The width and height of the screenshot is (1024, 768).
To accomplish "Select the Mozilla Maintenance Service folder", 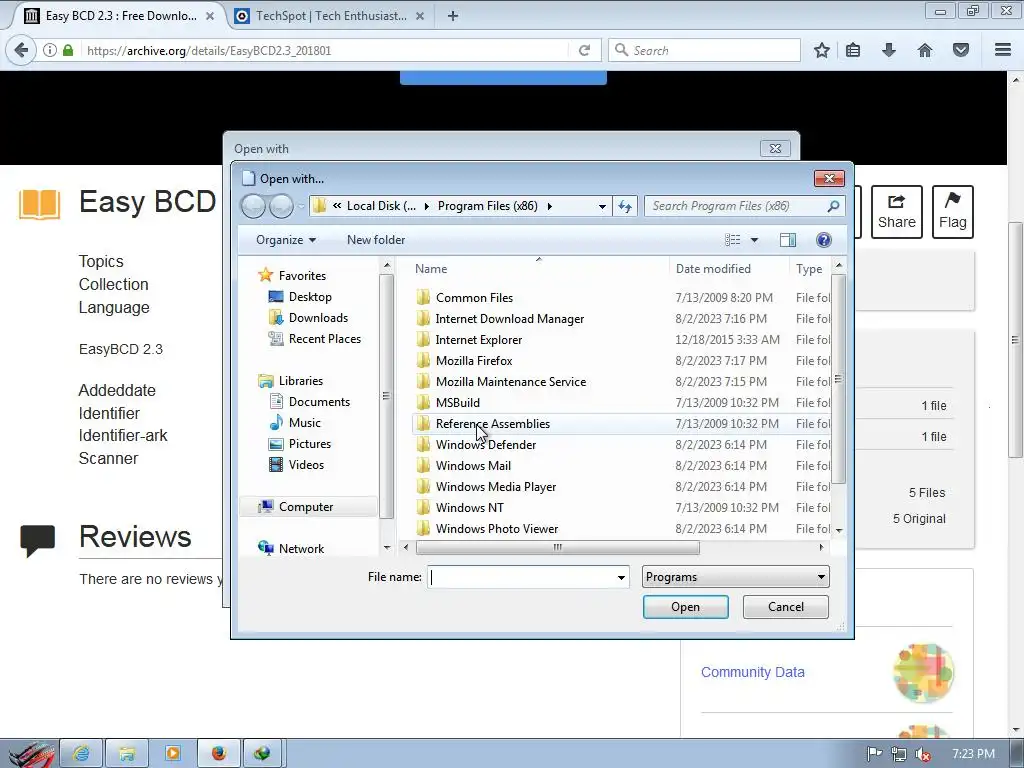I will 511,381.
